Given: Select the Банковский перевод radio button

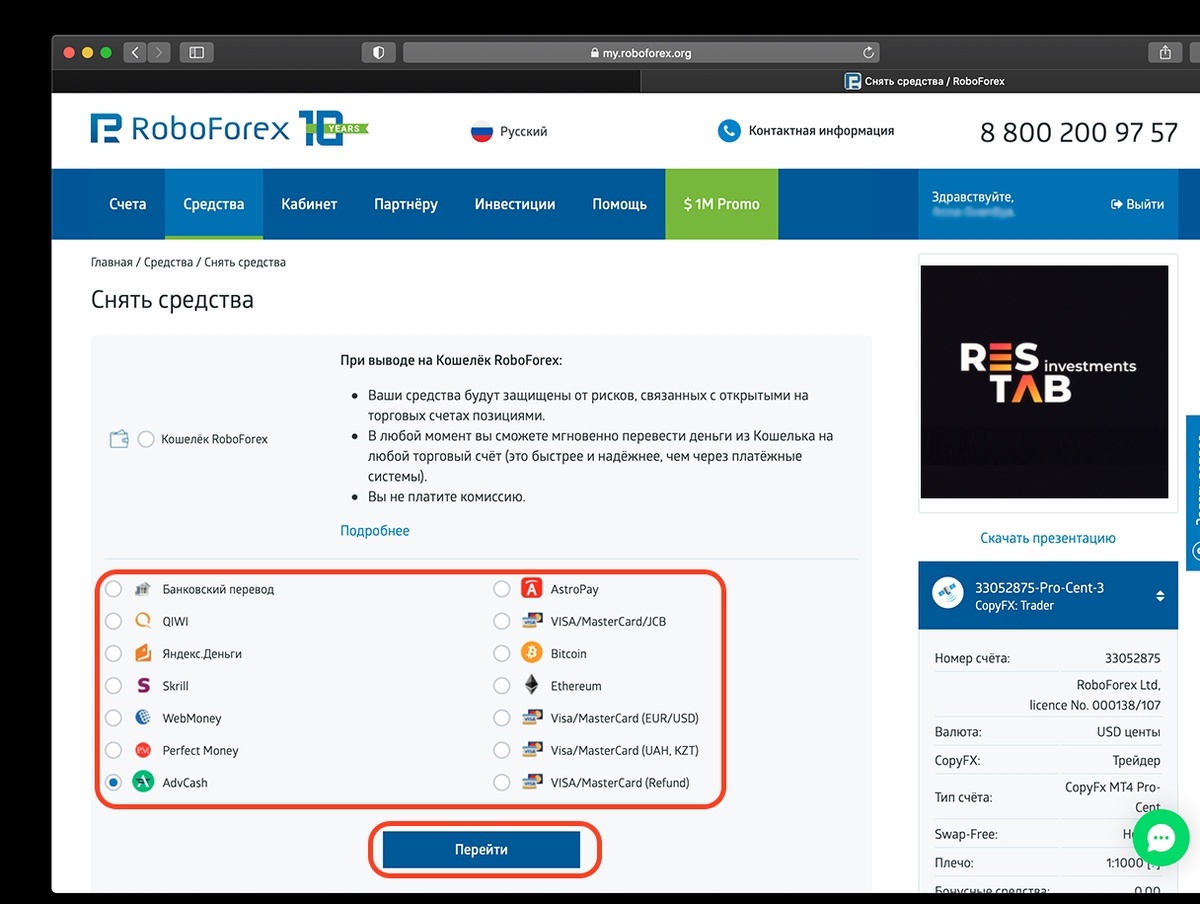Looking at the screenshot, I should coord(114,589).
